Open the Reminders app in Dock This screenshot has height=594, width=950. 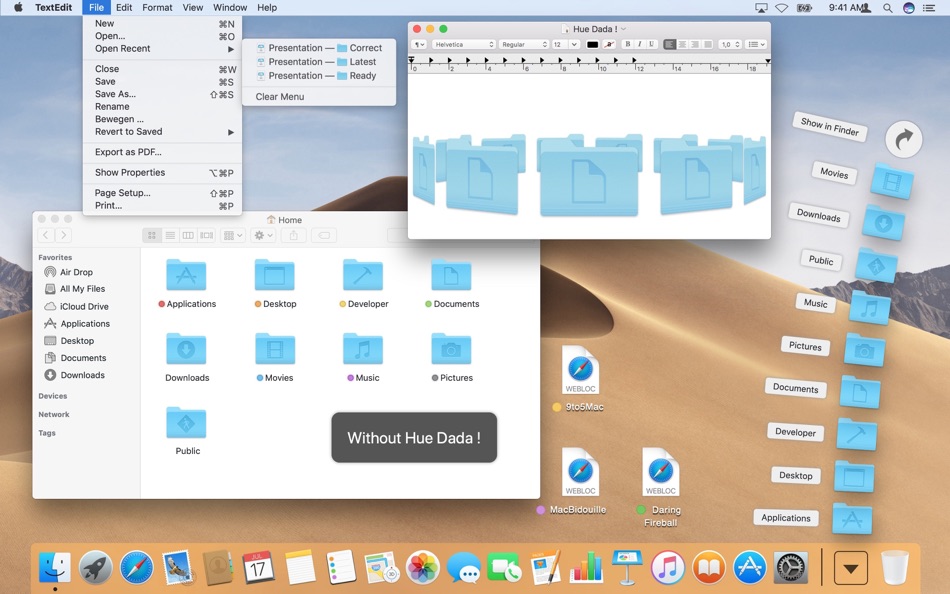click(340, 567)
